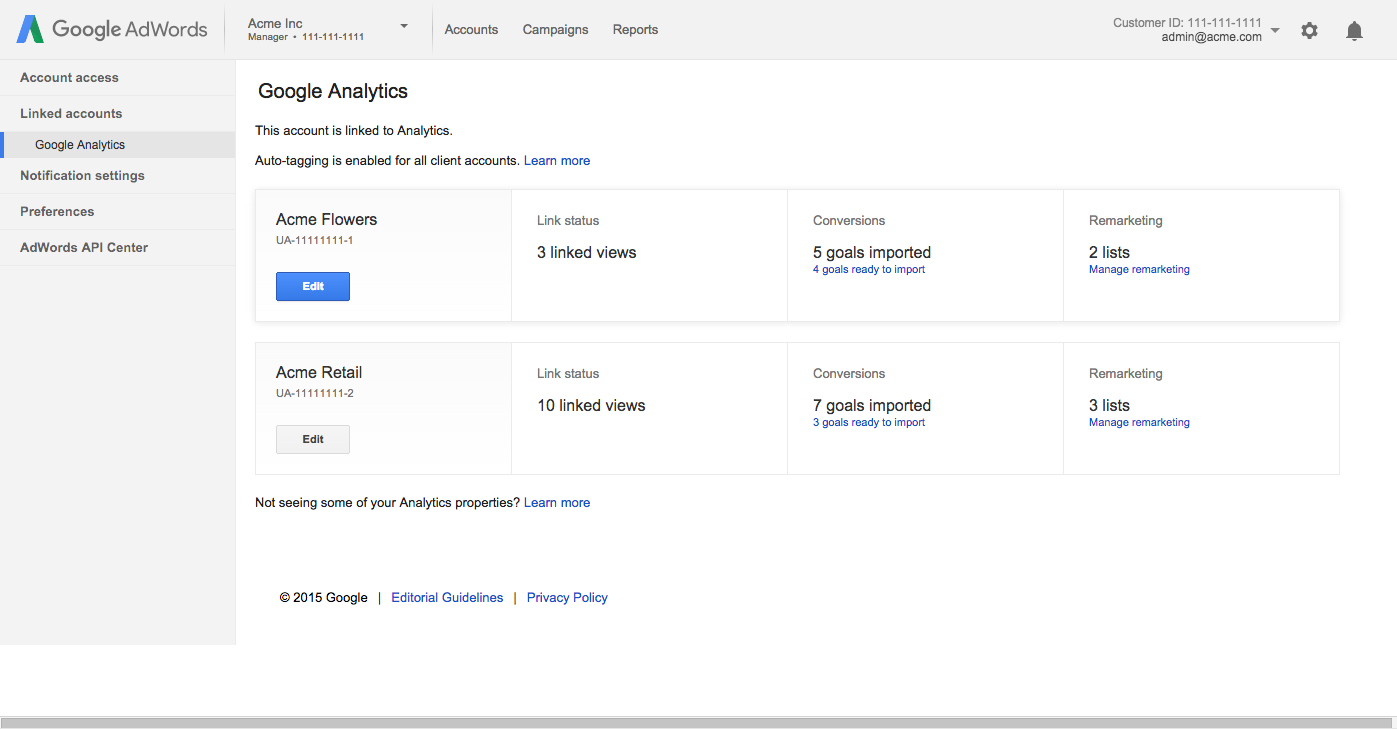
Task: Open Preferences in the sidebar
Action: click(118, 212)
